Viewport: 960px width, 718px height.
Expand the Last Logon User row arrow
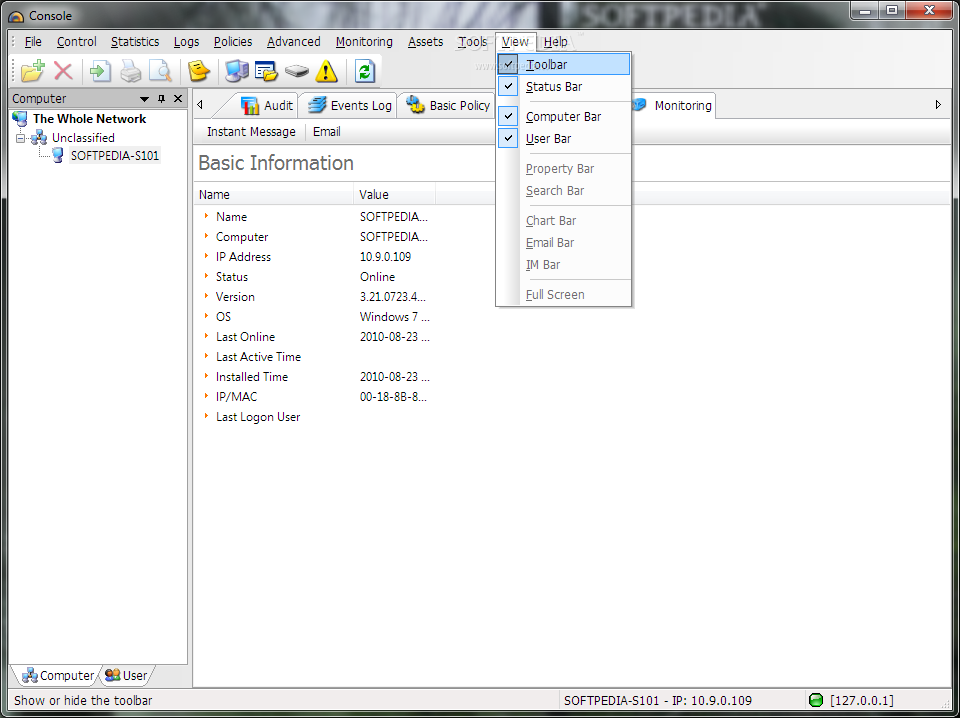coord(206,416)
